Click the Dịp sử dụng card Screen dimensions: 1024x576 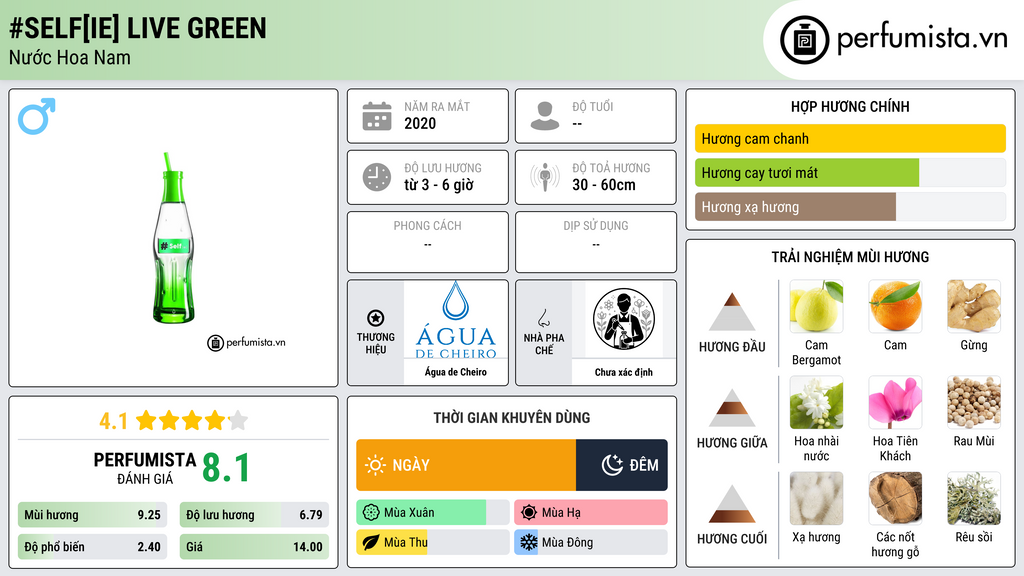[596, 242]
